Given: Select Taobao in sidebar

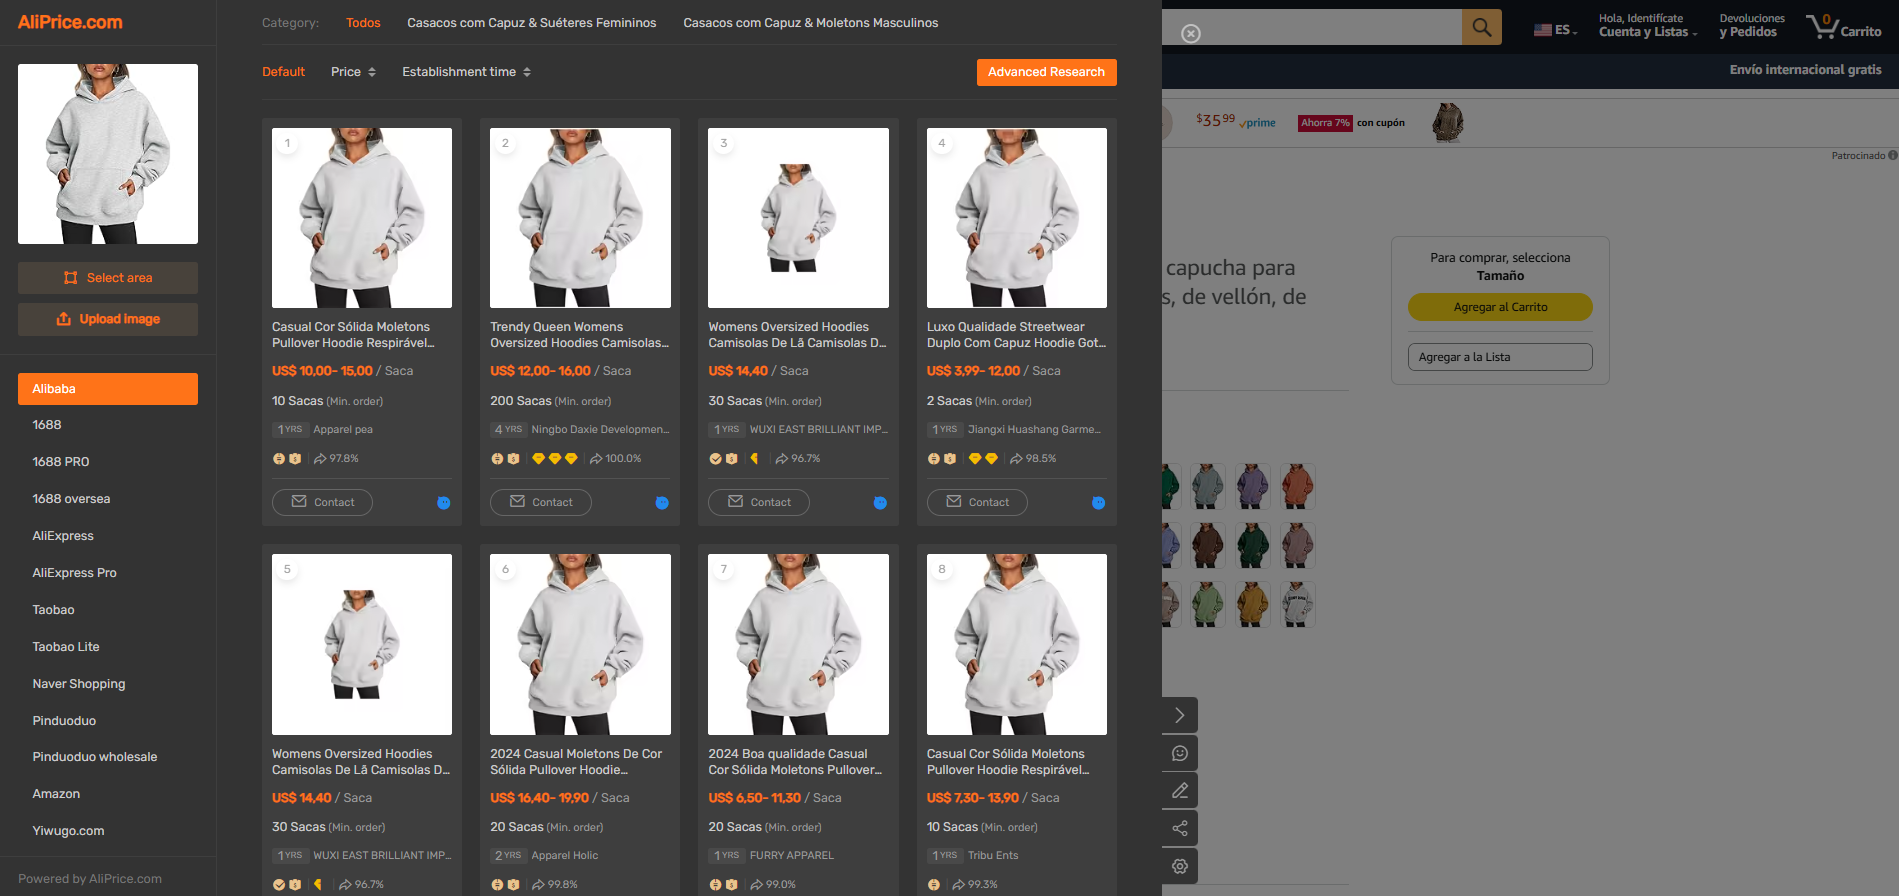Looking at the screenshot, I should (108, 610).
